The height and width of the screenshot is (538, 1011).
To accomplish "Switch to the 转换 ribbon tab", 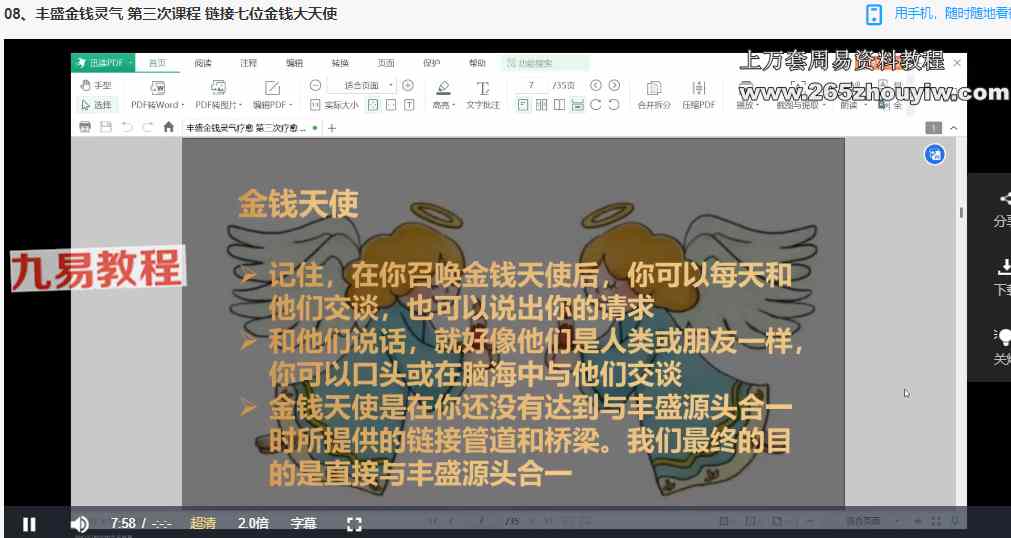I will coord(340,63).
